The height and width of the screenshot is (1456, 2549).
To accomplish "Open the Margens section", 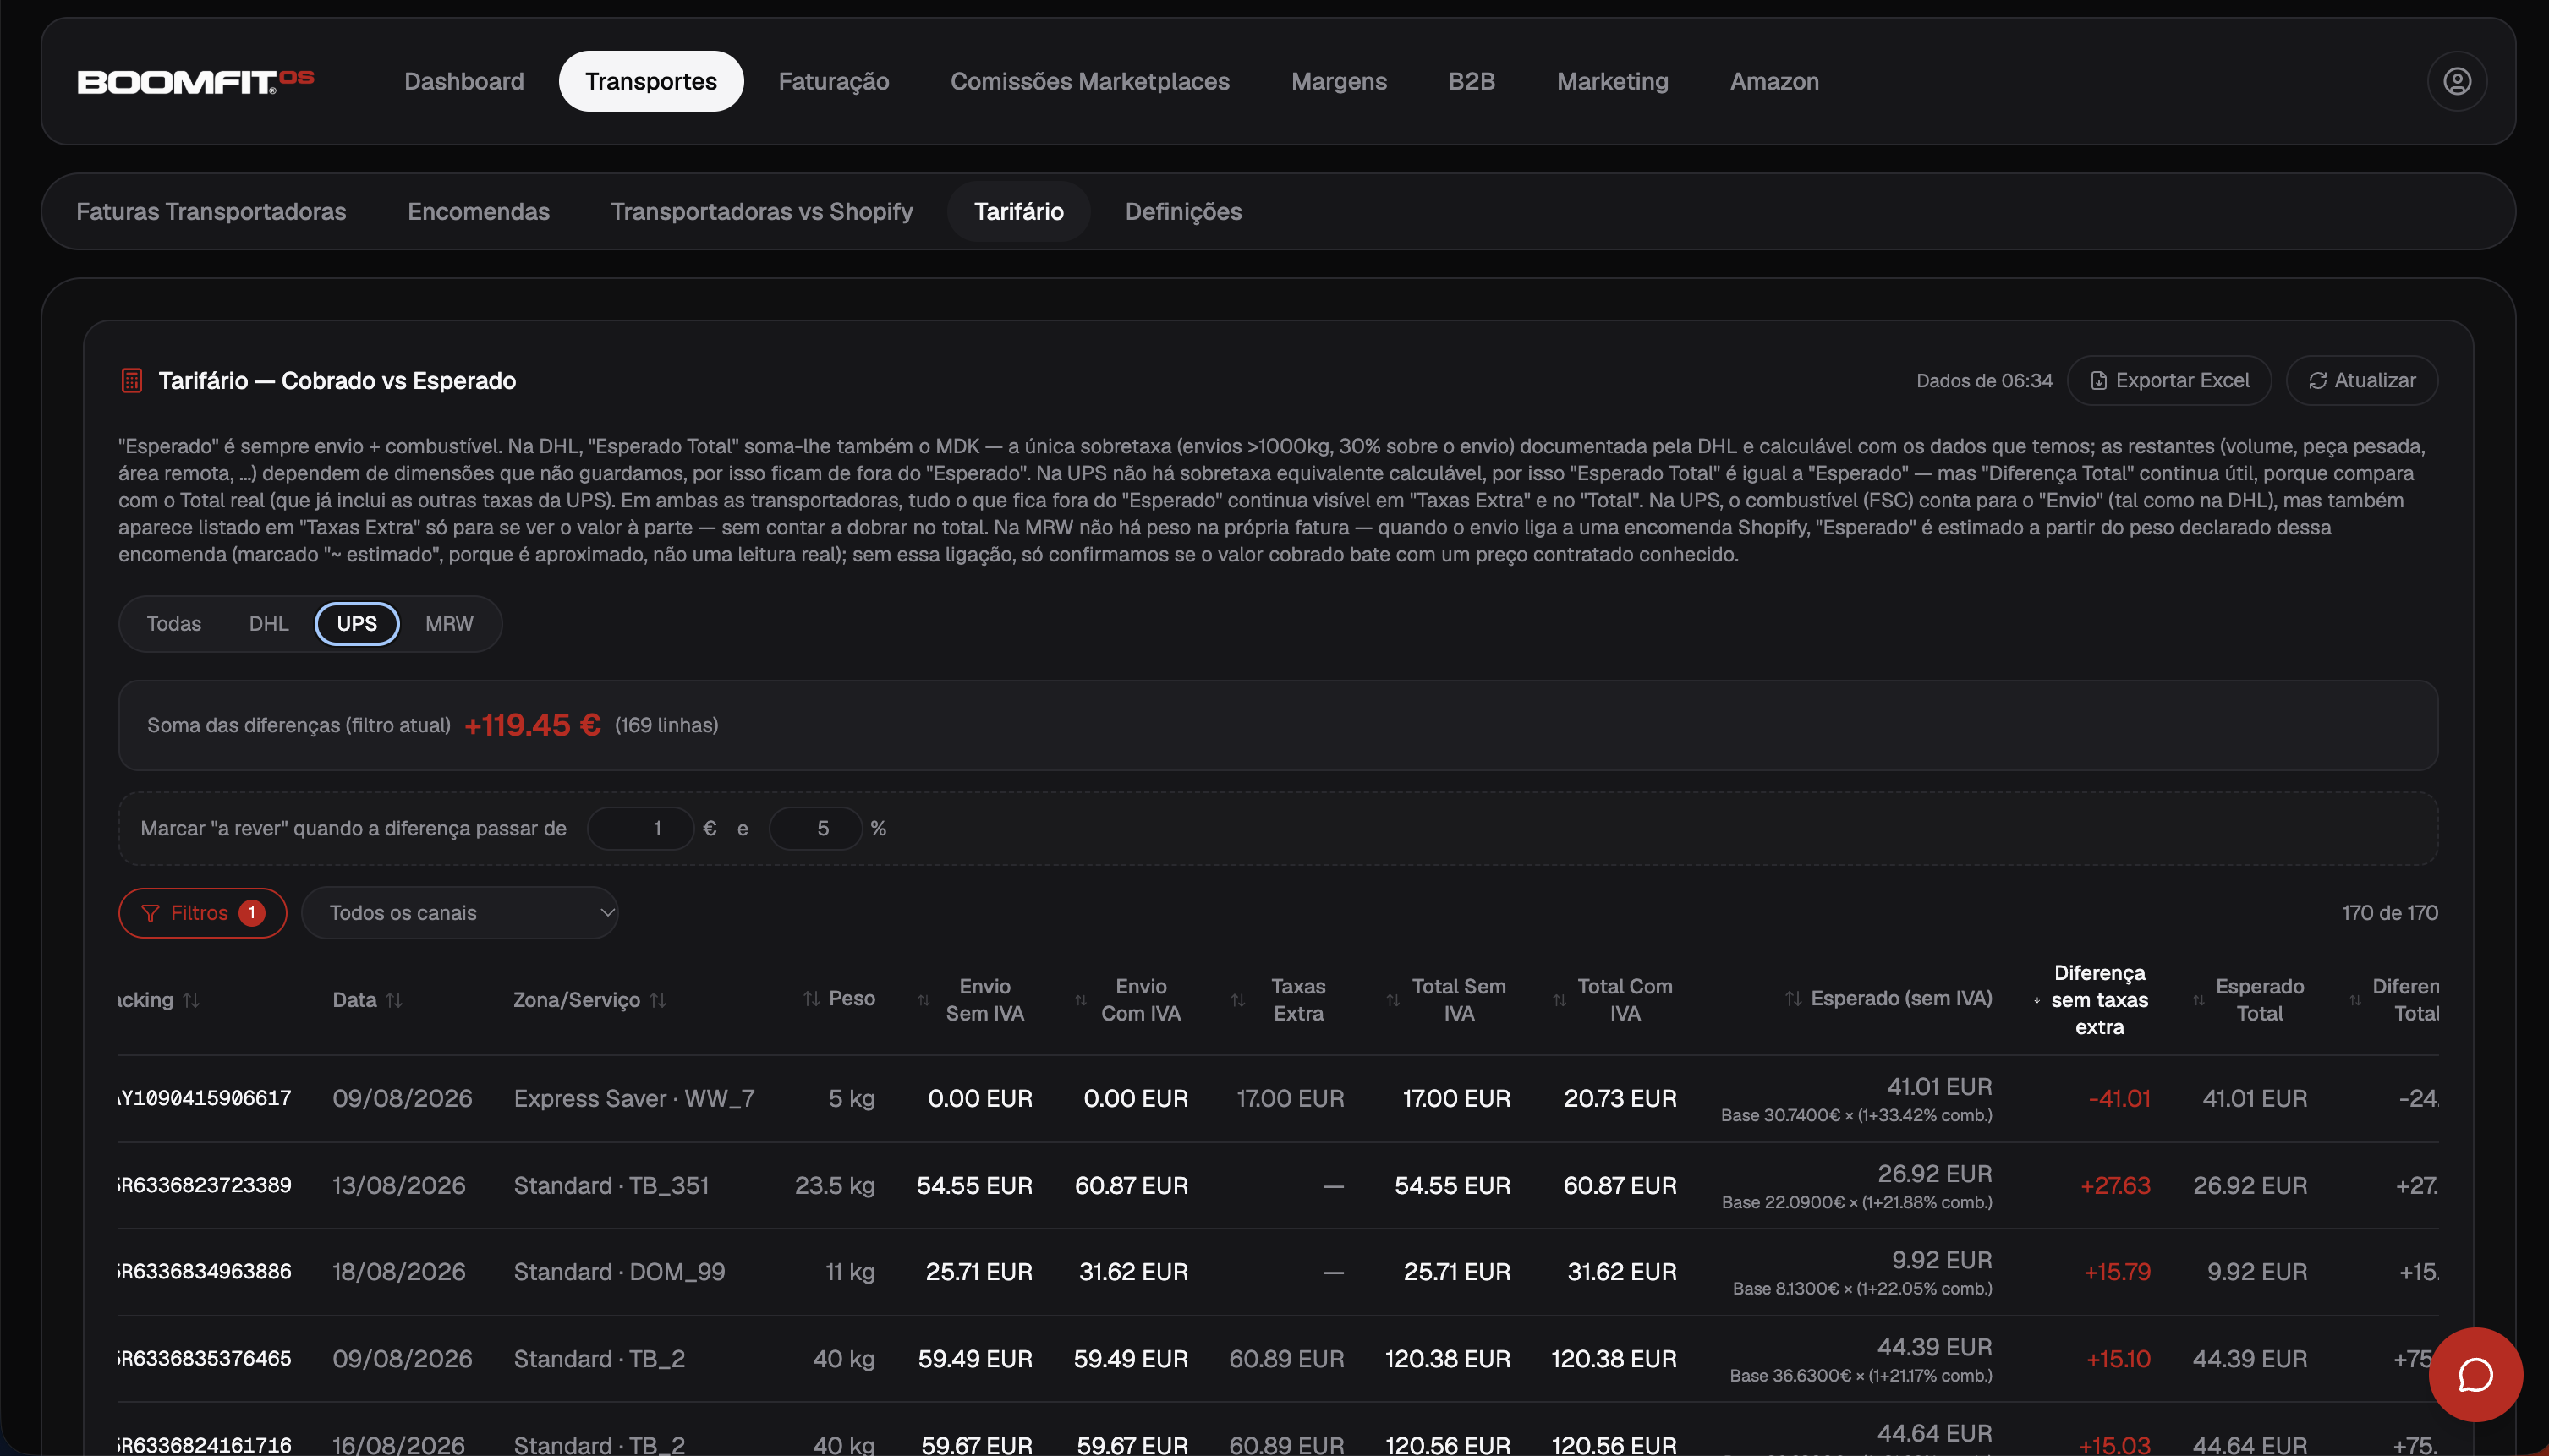I will (1339, 81).
